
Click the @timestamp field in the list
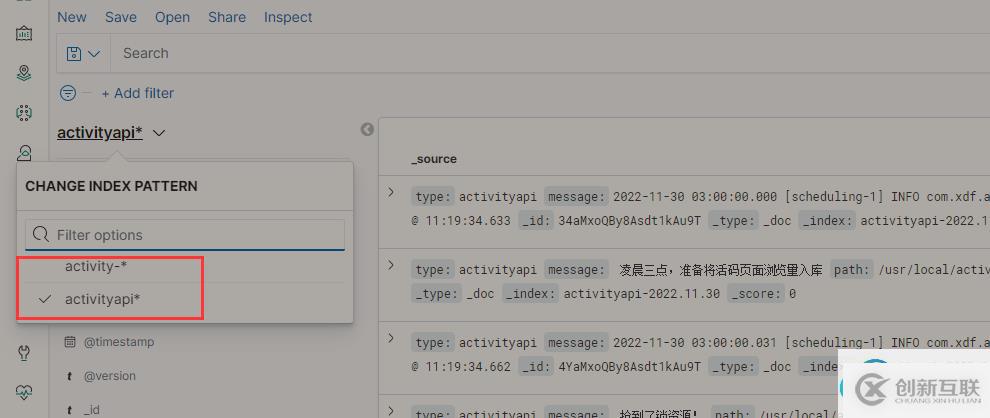pyautogui.click(x=118, y=342)
